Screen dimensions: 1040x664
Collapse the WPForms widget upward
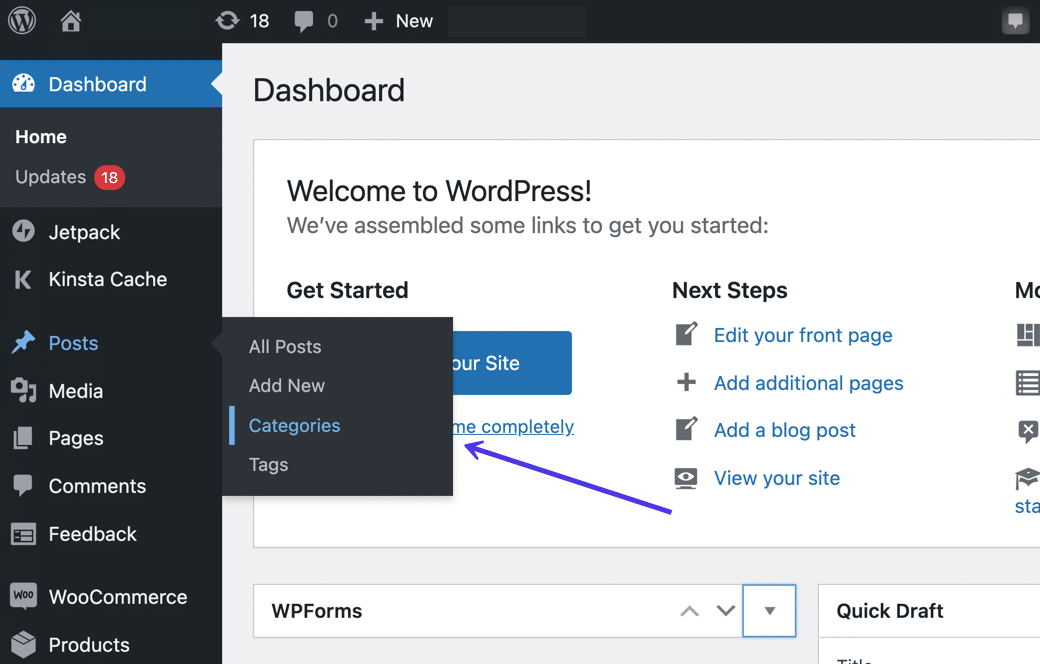tap(689, 610)
